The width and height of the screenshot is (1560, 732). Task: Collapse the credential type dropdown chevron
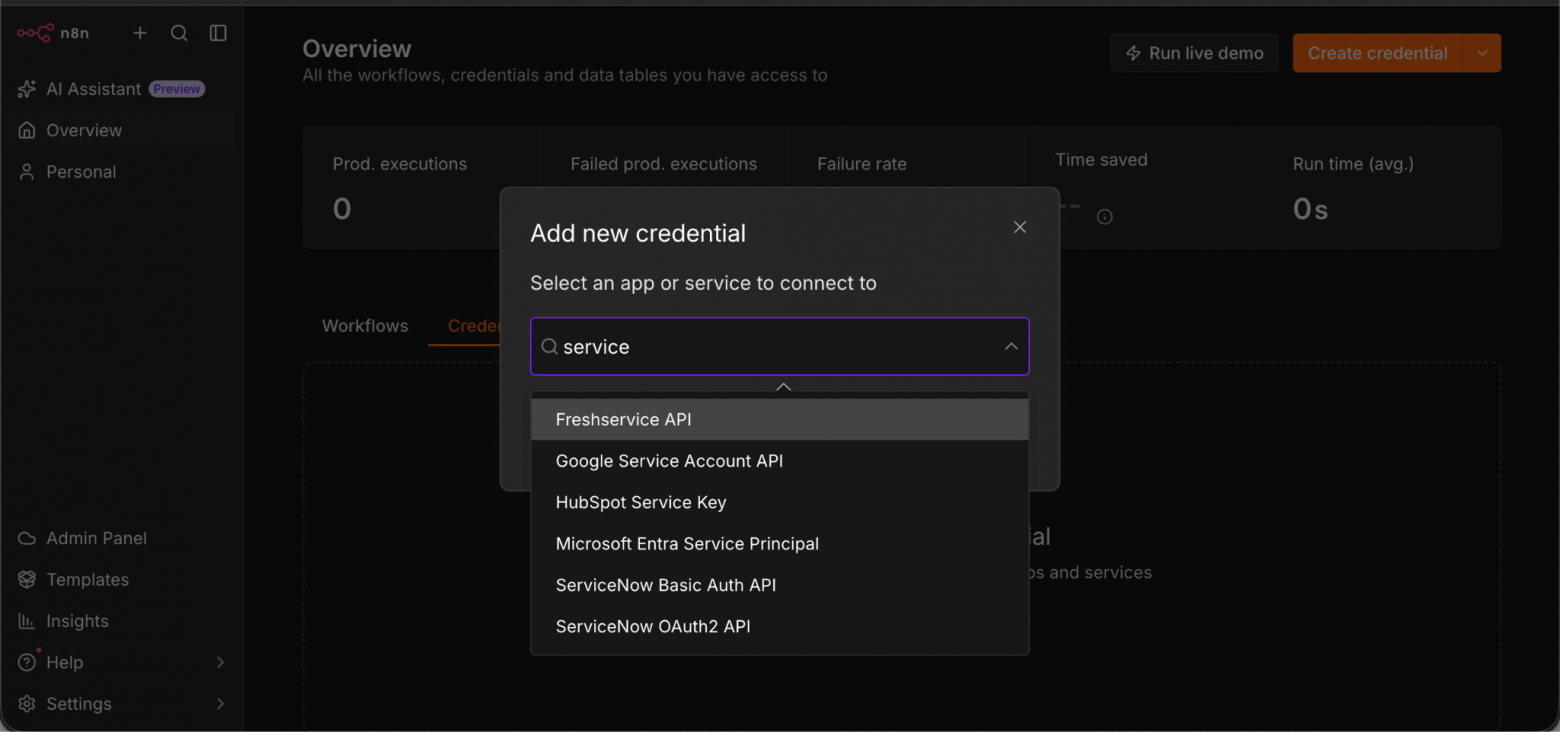1011,347
